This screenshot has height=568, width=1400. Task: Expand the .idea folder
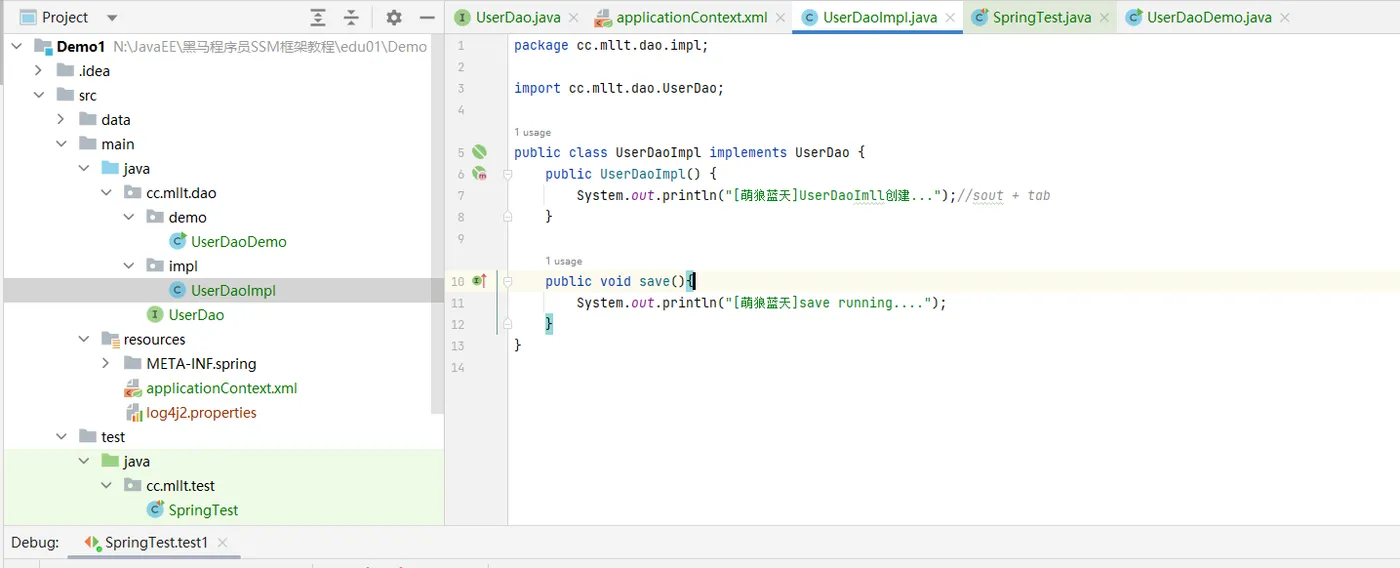[x=39, y=70]
